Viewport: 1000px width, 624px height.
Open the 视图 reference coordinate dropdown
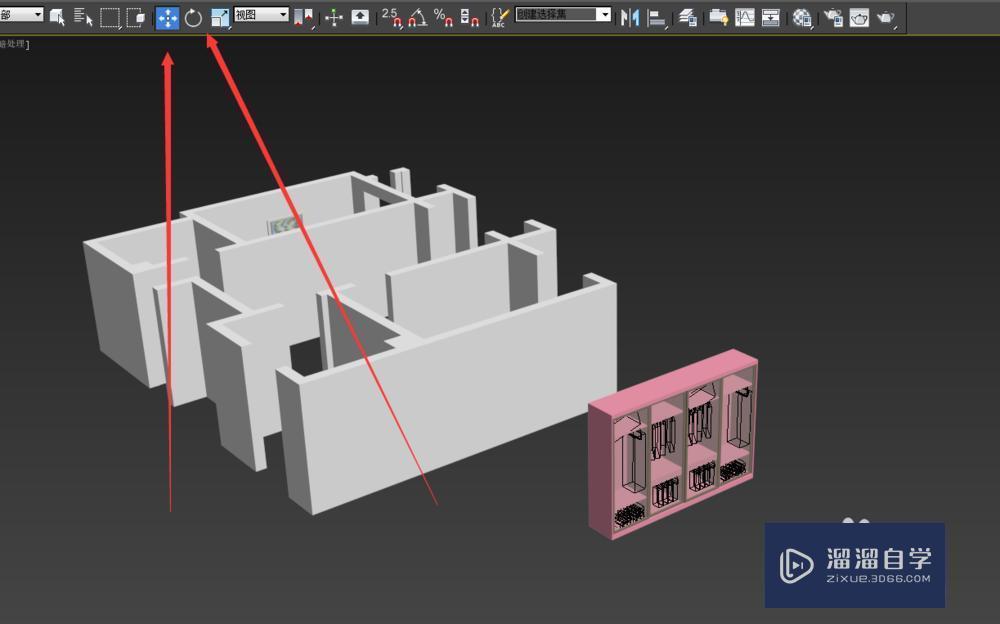(x=261, y=15)
